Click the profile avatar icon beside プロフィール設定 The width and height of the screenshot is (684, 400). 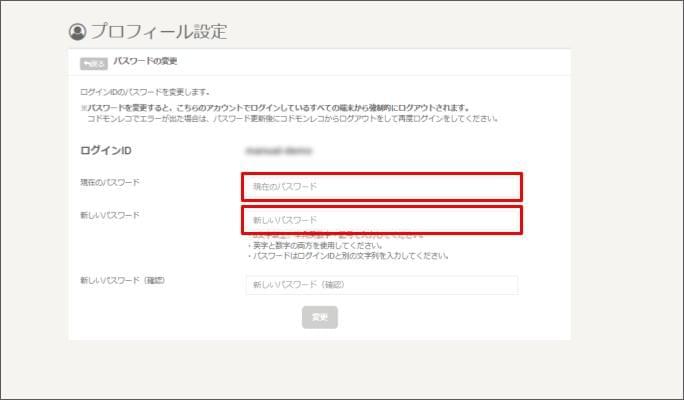78,32
